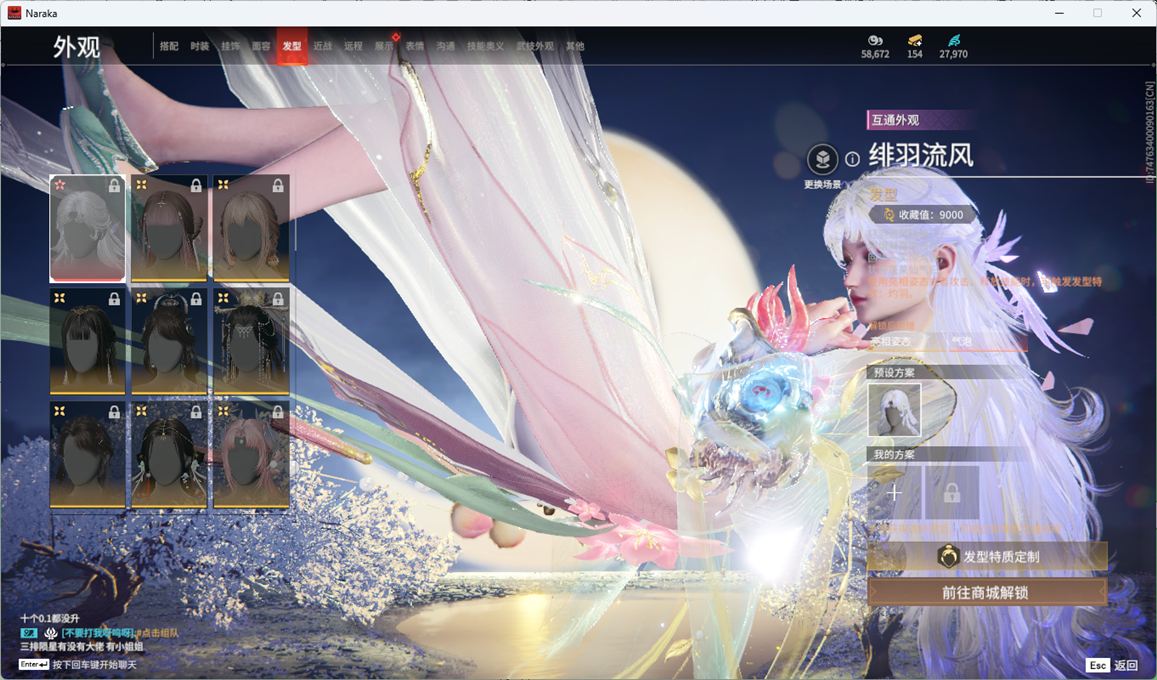Click the gold bar currency icon (154)
This screenshot has width=1157, height=680.
915,40
